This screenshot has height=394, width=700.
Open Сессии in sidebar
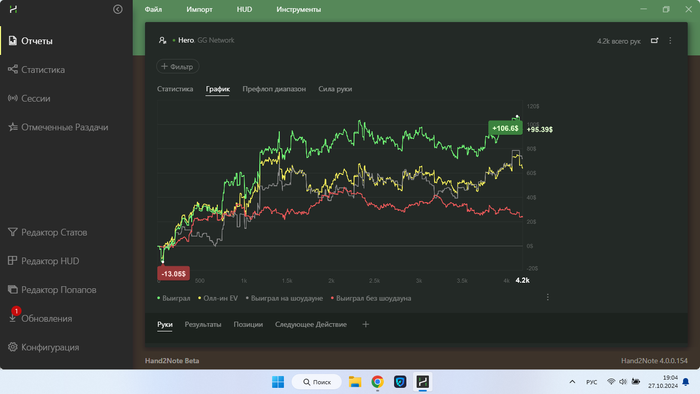pos(36,99)
